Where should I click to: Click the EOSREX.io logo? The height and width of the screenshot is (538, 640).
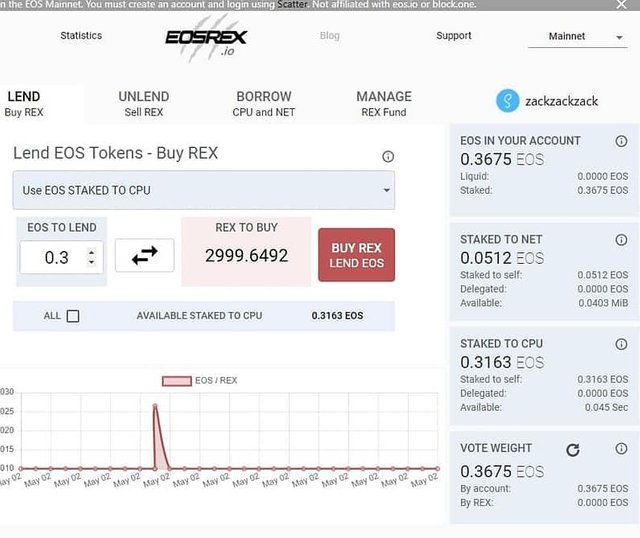(x=206, y=39)
